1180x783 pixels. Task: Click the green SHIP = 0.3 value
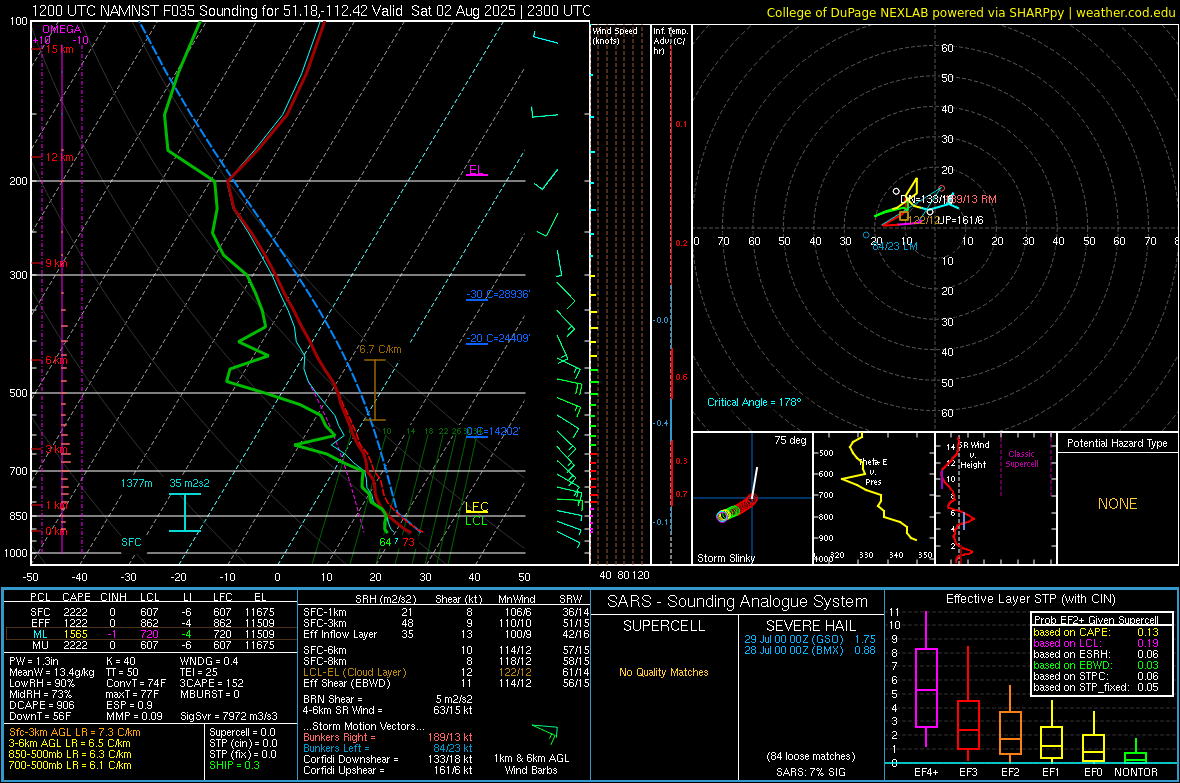pos(234,765)
